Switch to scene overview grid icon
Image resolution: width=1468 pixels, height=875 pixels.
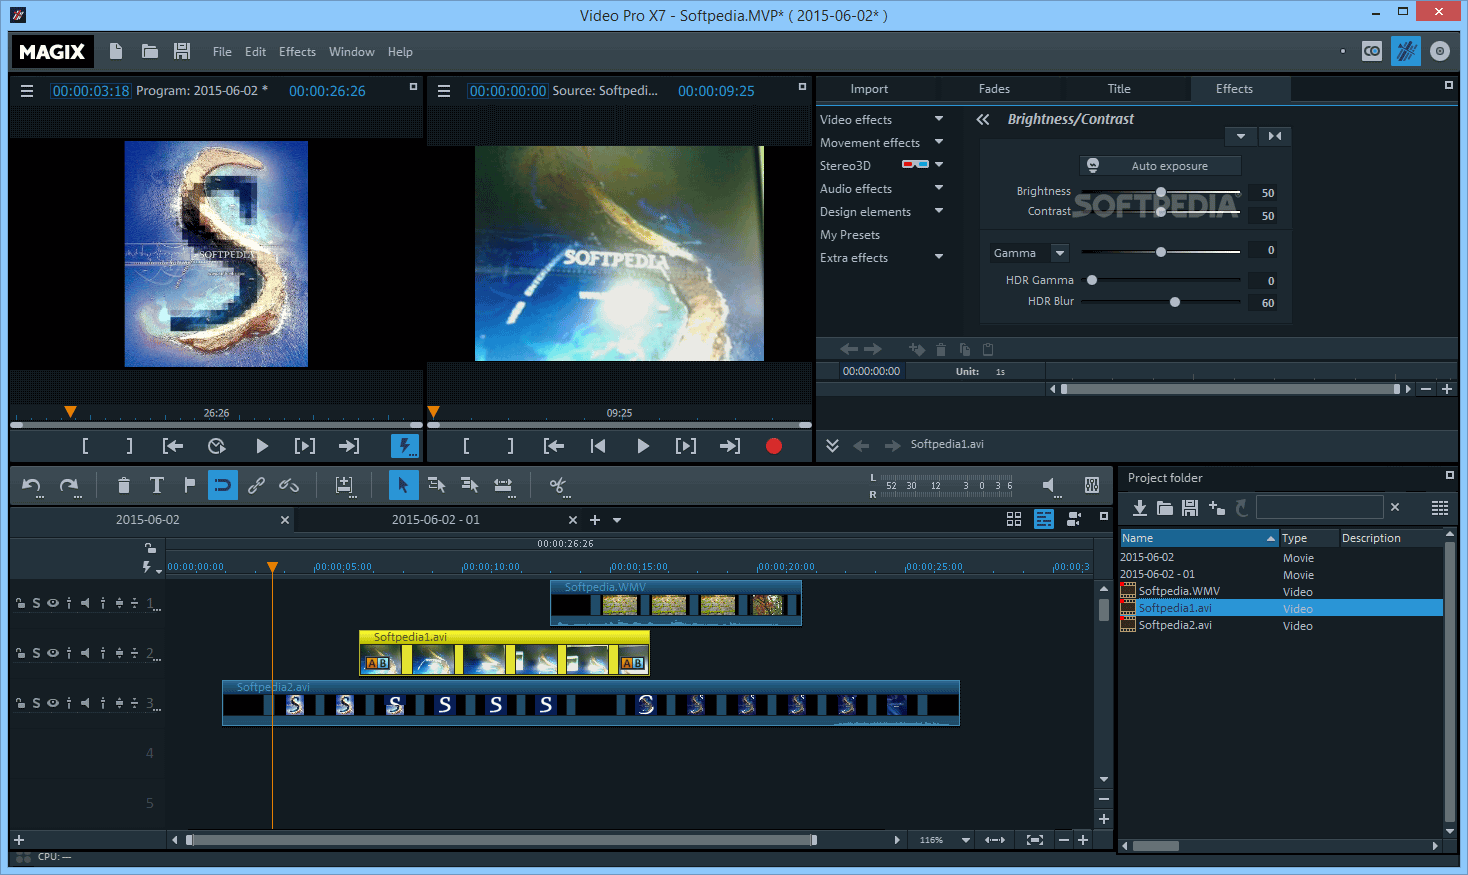1014,519
